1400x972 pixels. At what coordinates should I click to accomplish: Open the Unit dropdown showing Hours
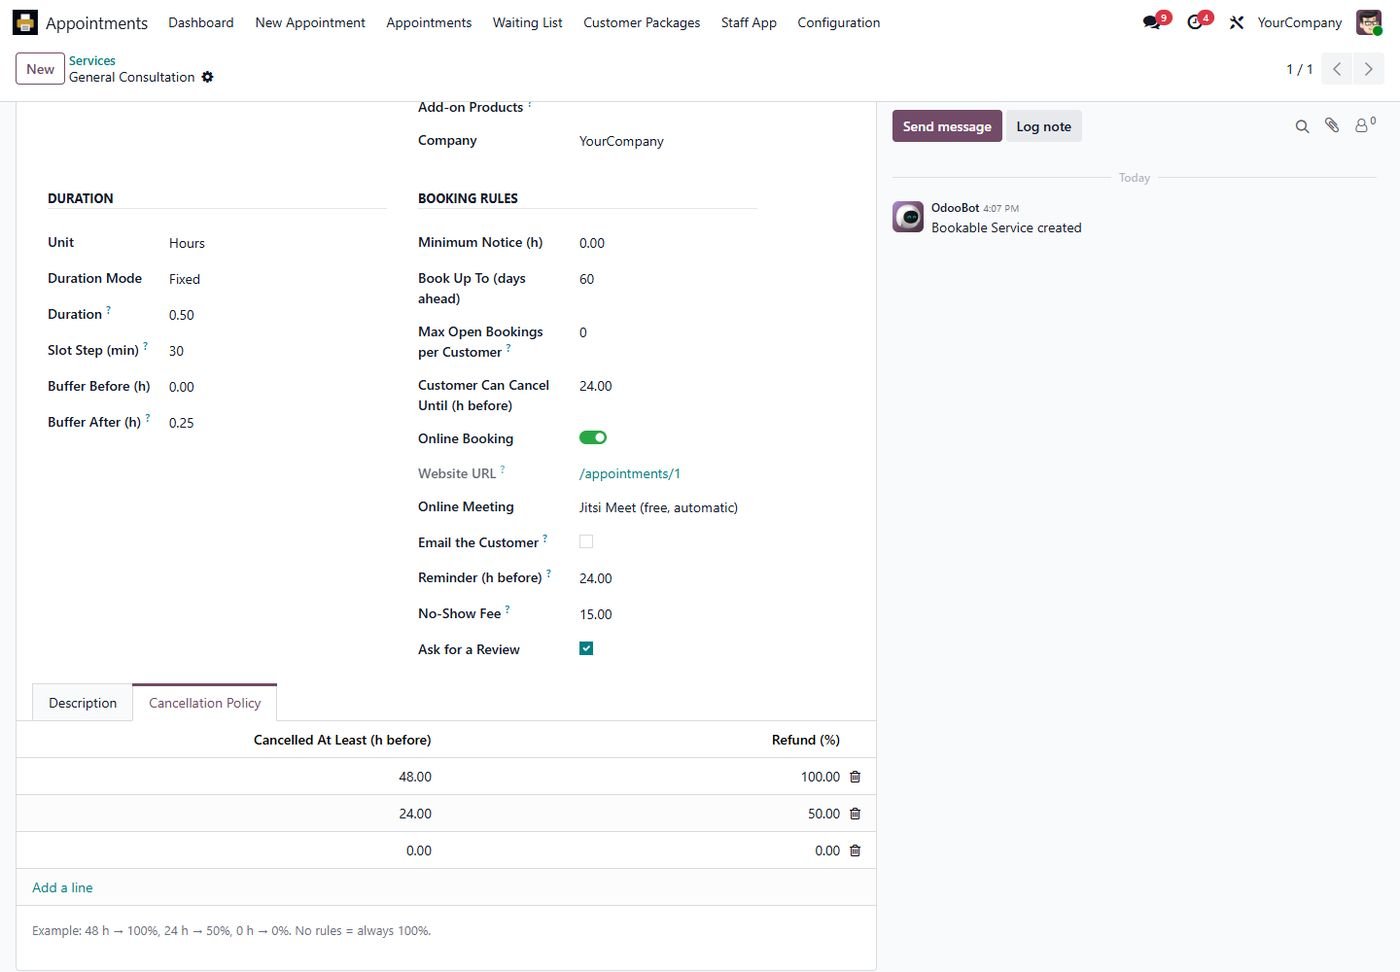[x=276, y=243]
